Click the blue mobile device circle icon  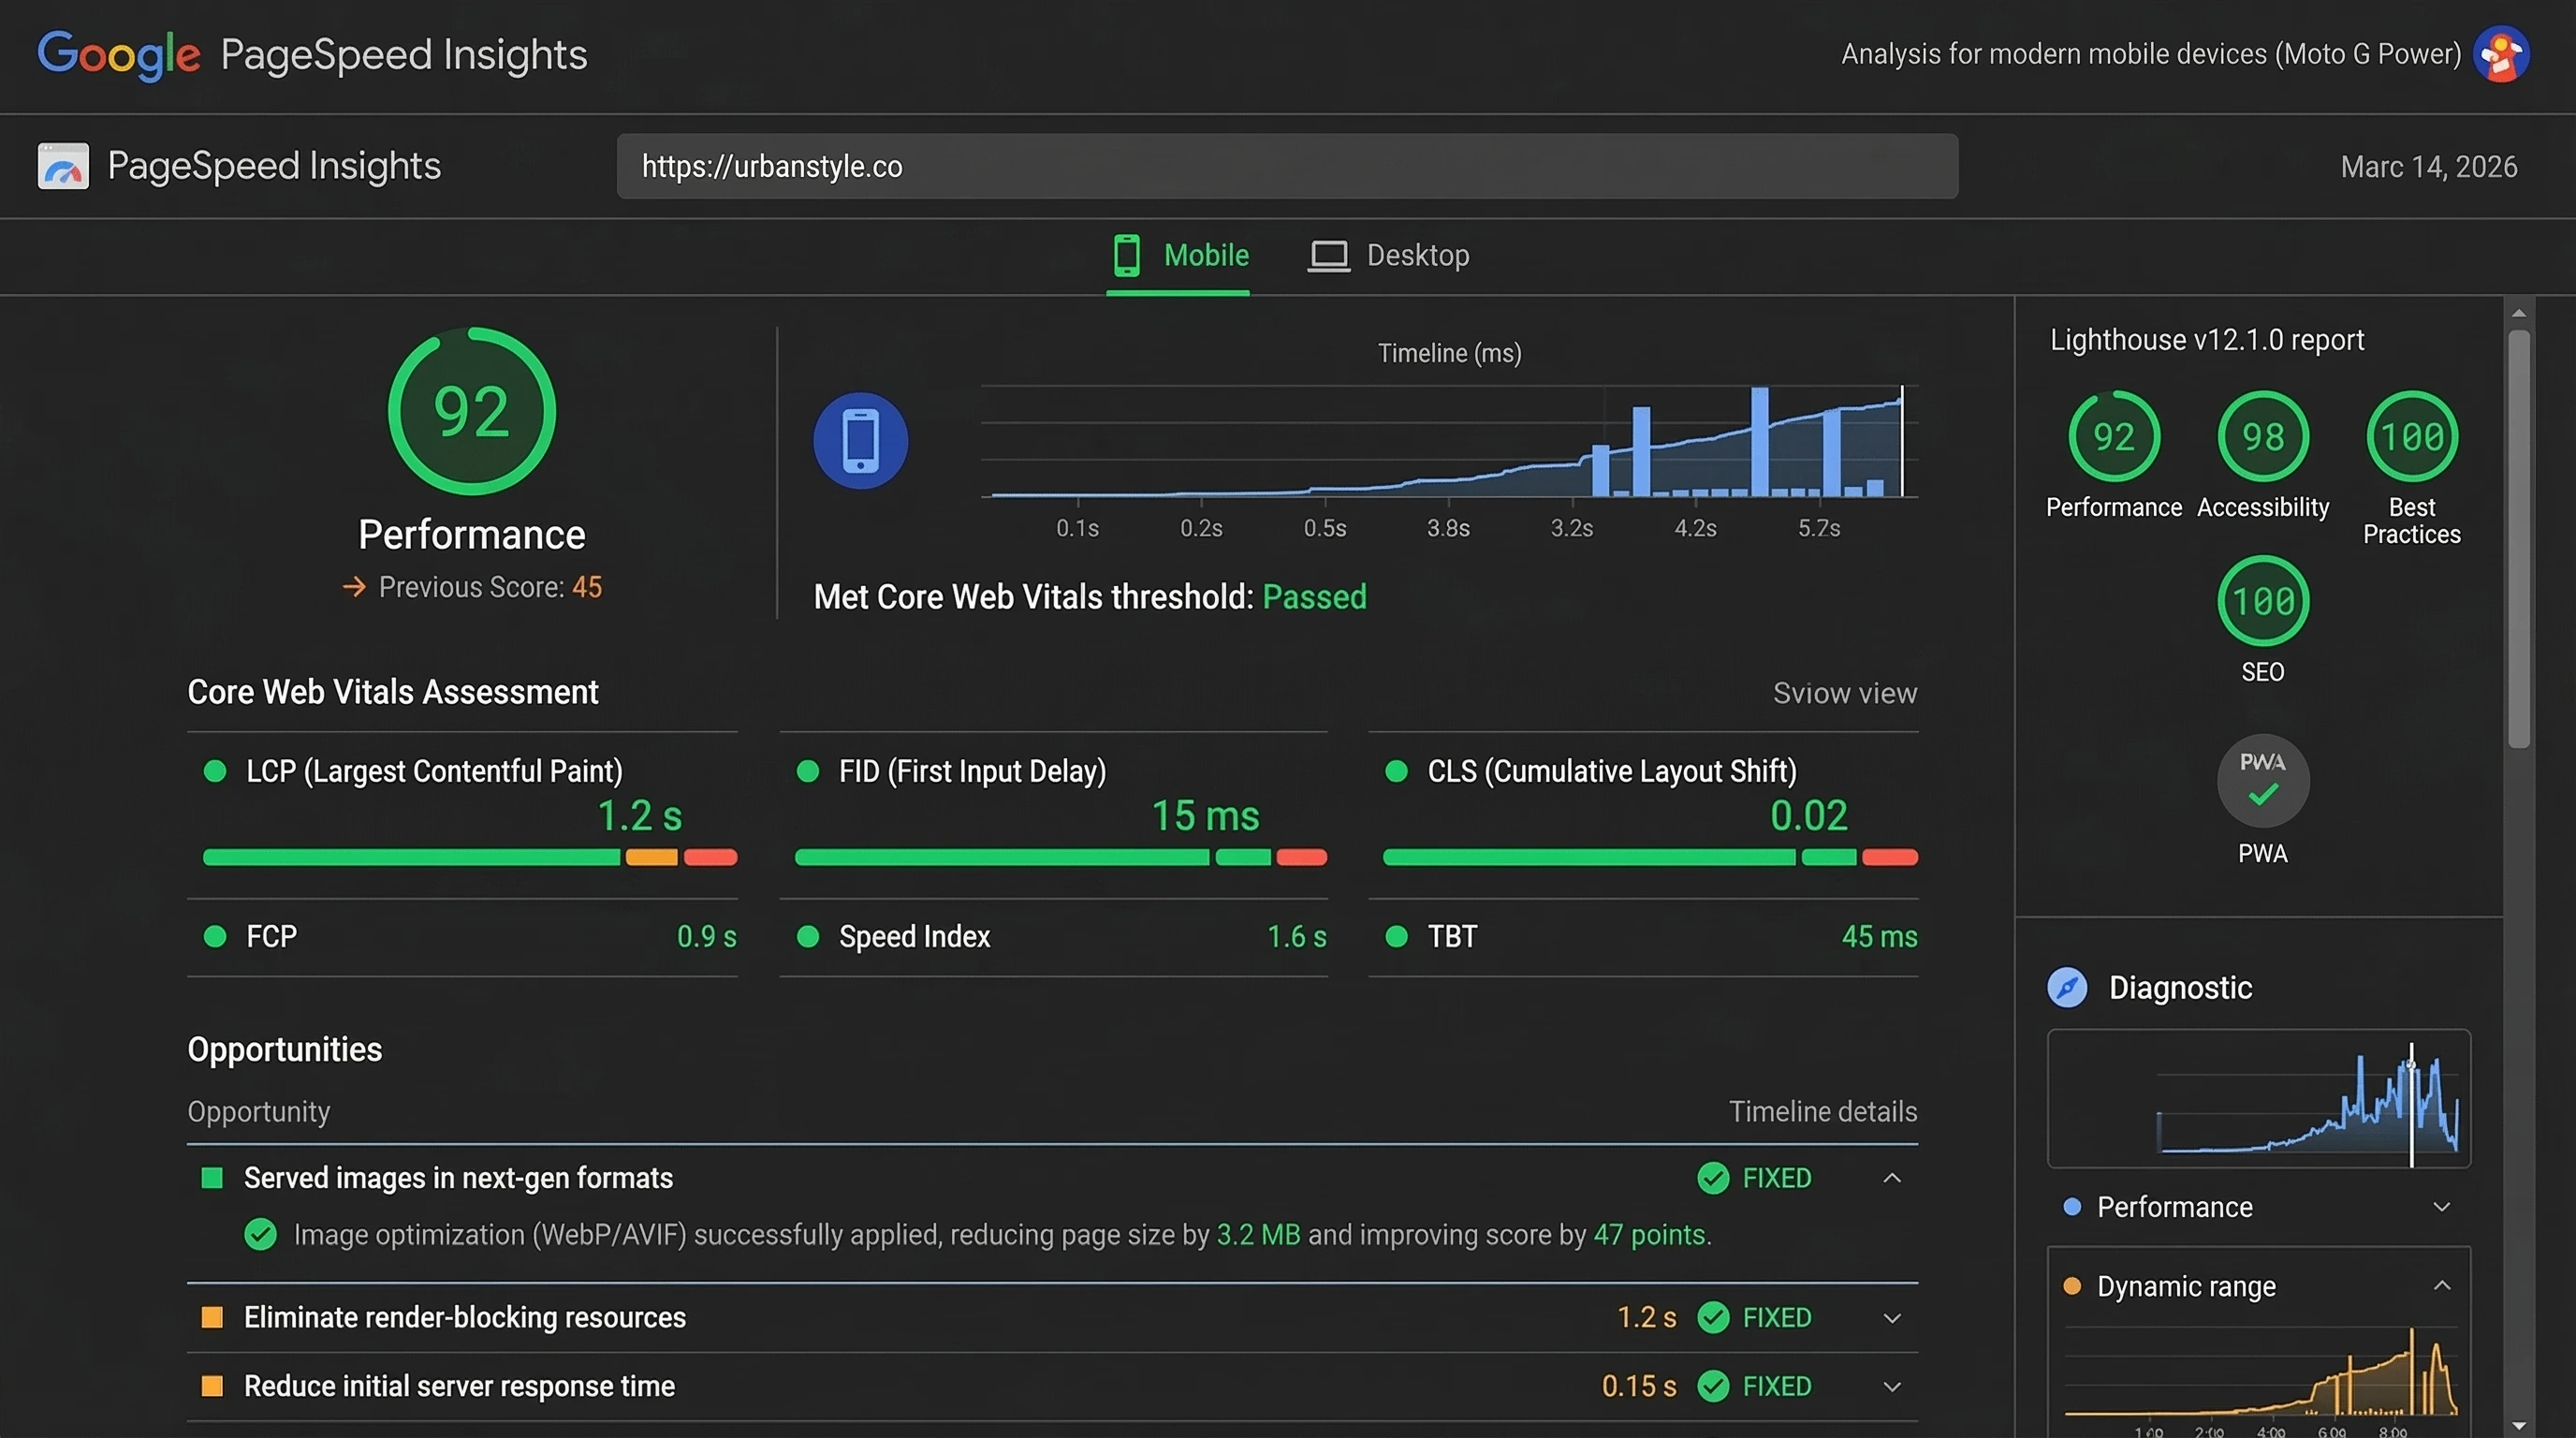click(860, 441)
